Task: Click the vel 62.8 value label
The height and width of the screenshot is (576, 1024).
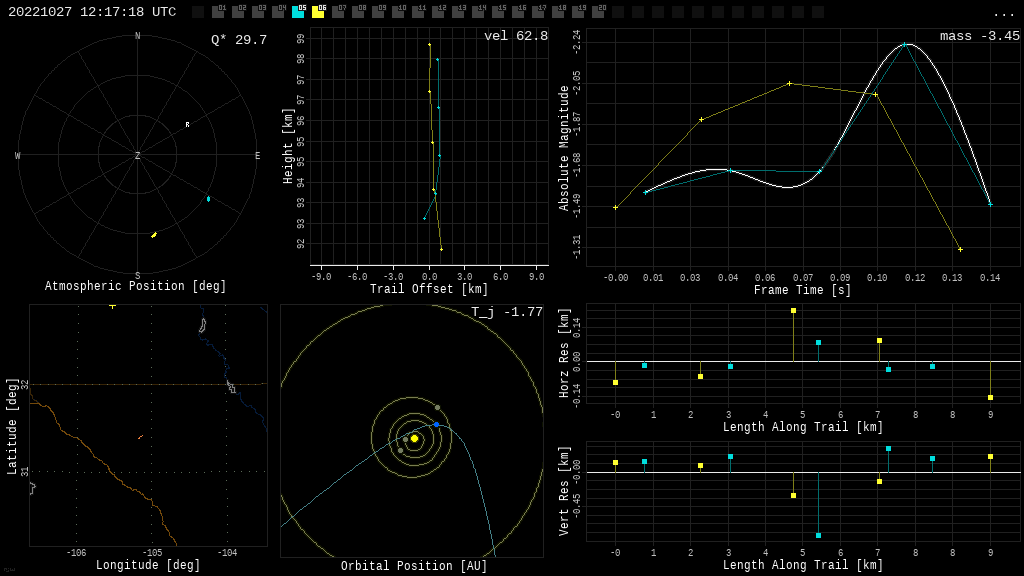Action: tap(515, 36)
